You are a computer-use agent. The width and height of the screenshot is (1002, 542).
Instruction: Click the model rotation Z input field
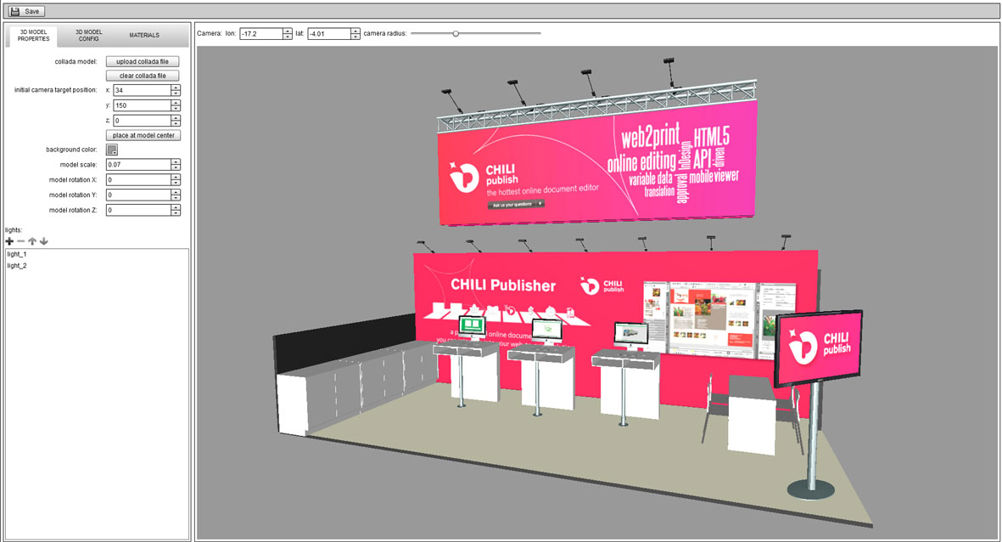tap(138, 210)
